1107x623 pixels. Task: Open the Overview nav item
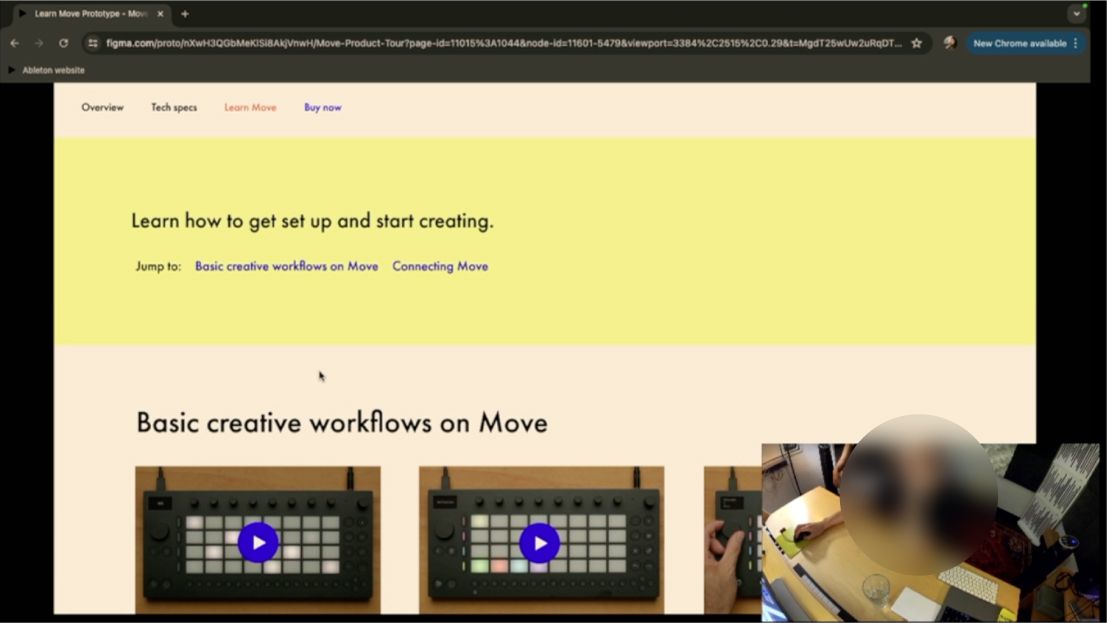(102, 107)
